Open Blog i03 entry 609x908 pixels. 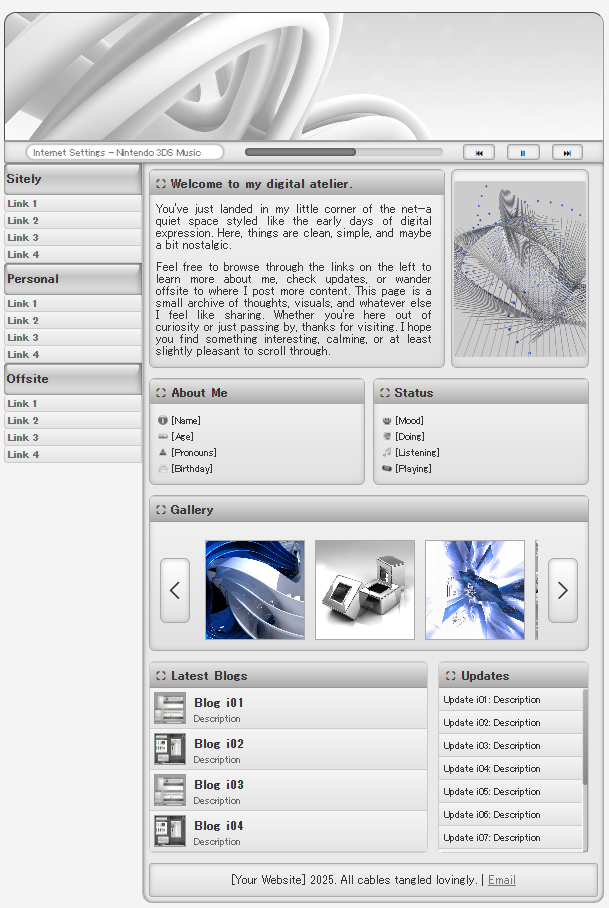click(289, 790)
